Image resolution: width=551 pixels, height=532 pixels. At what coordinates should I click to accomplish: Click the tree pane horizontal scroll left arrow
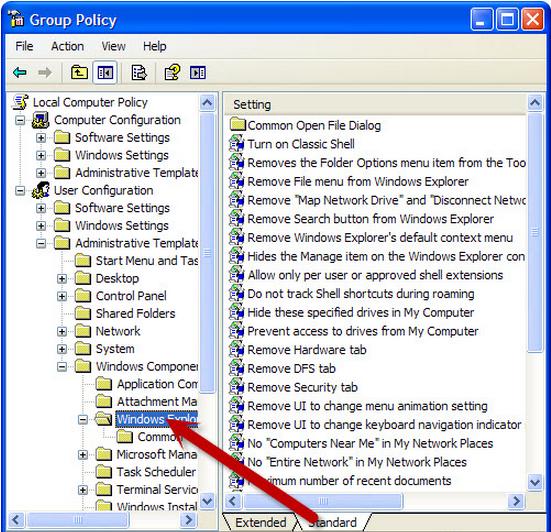pos(16,520)
